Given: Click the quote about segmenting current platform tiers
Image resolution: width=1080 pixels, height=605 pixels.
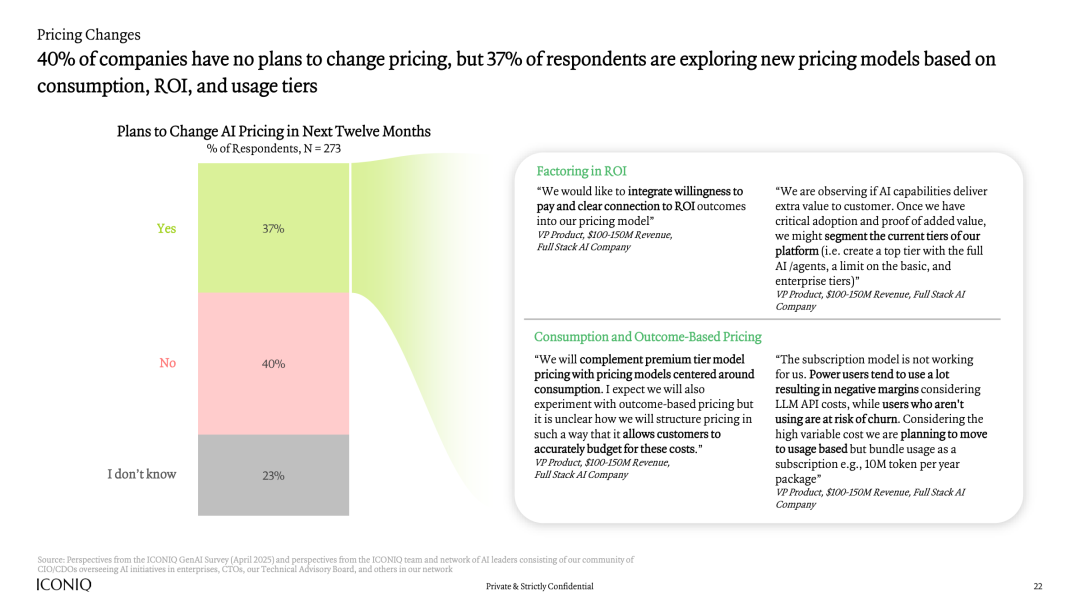Looking at the screenshot, I should point(882,236).
